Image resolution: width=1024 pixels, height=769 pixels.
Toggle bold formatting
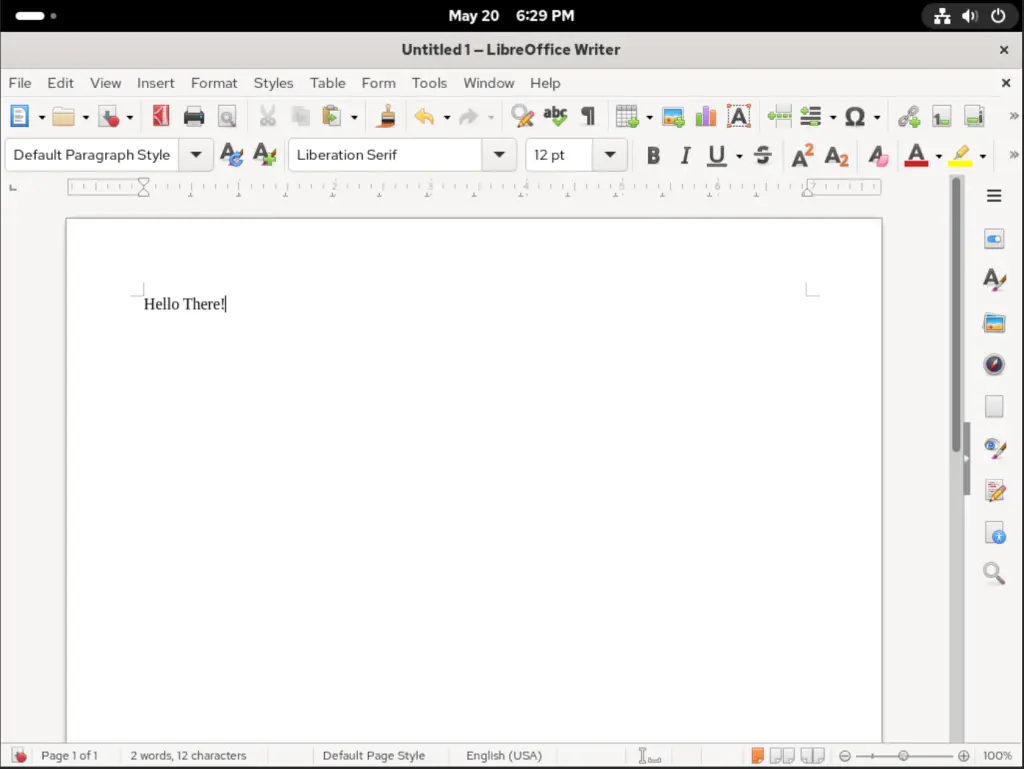click(654, 155)
